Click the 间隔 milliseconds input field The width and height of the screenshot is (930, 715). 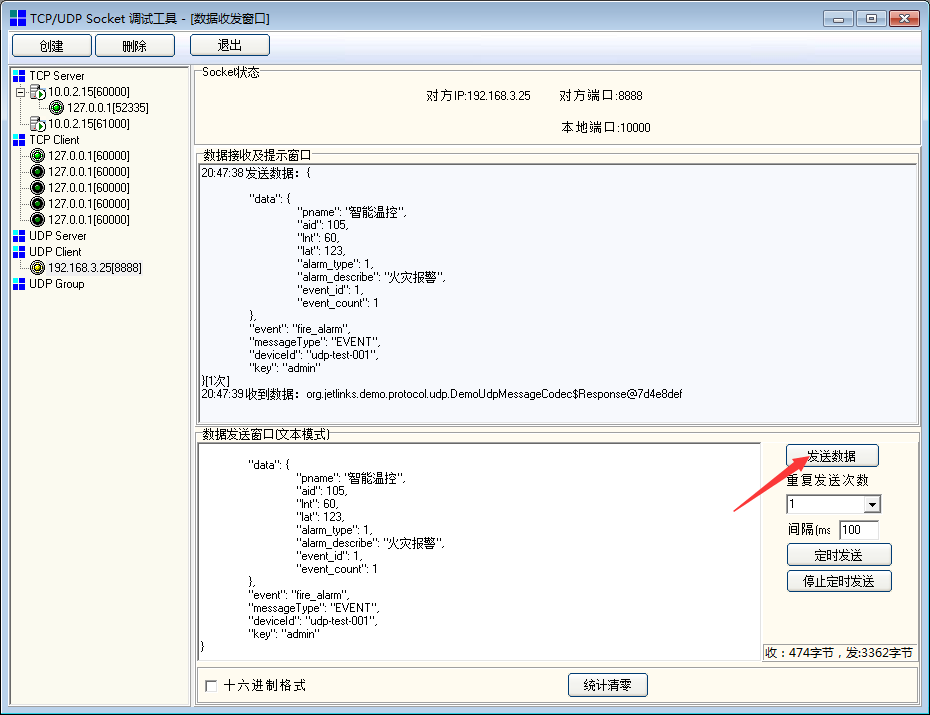[858, 530]
